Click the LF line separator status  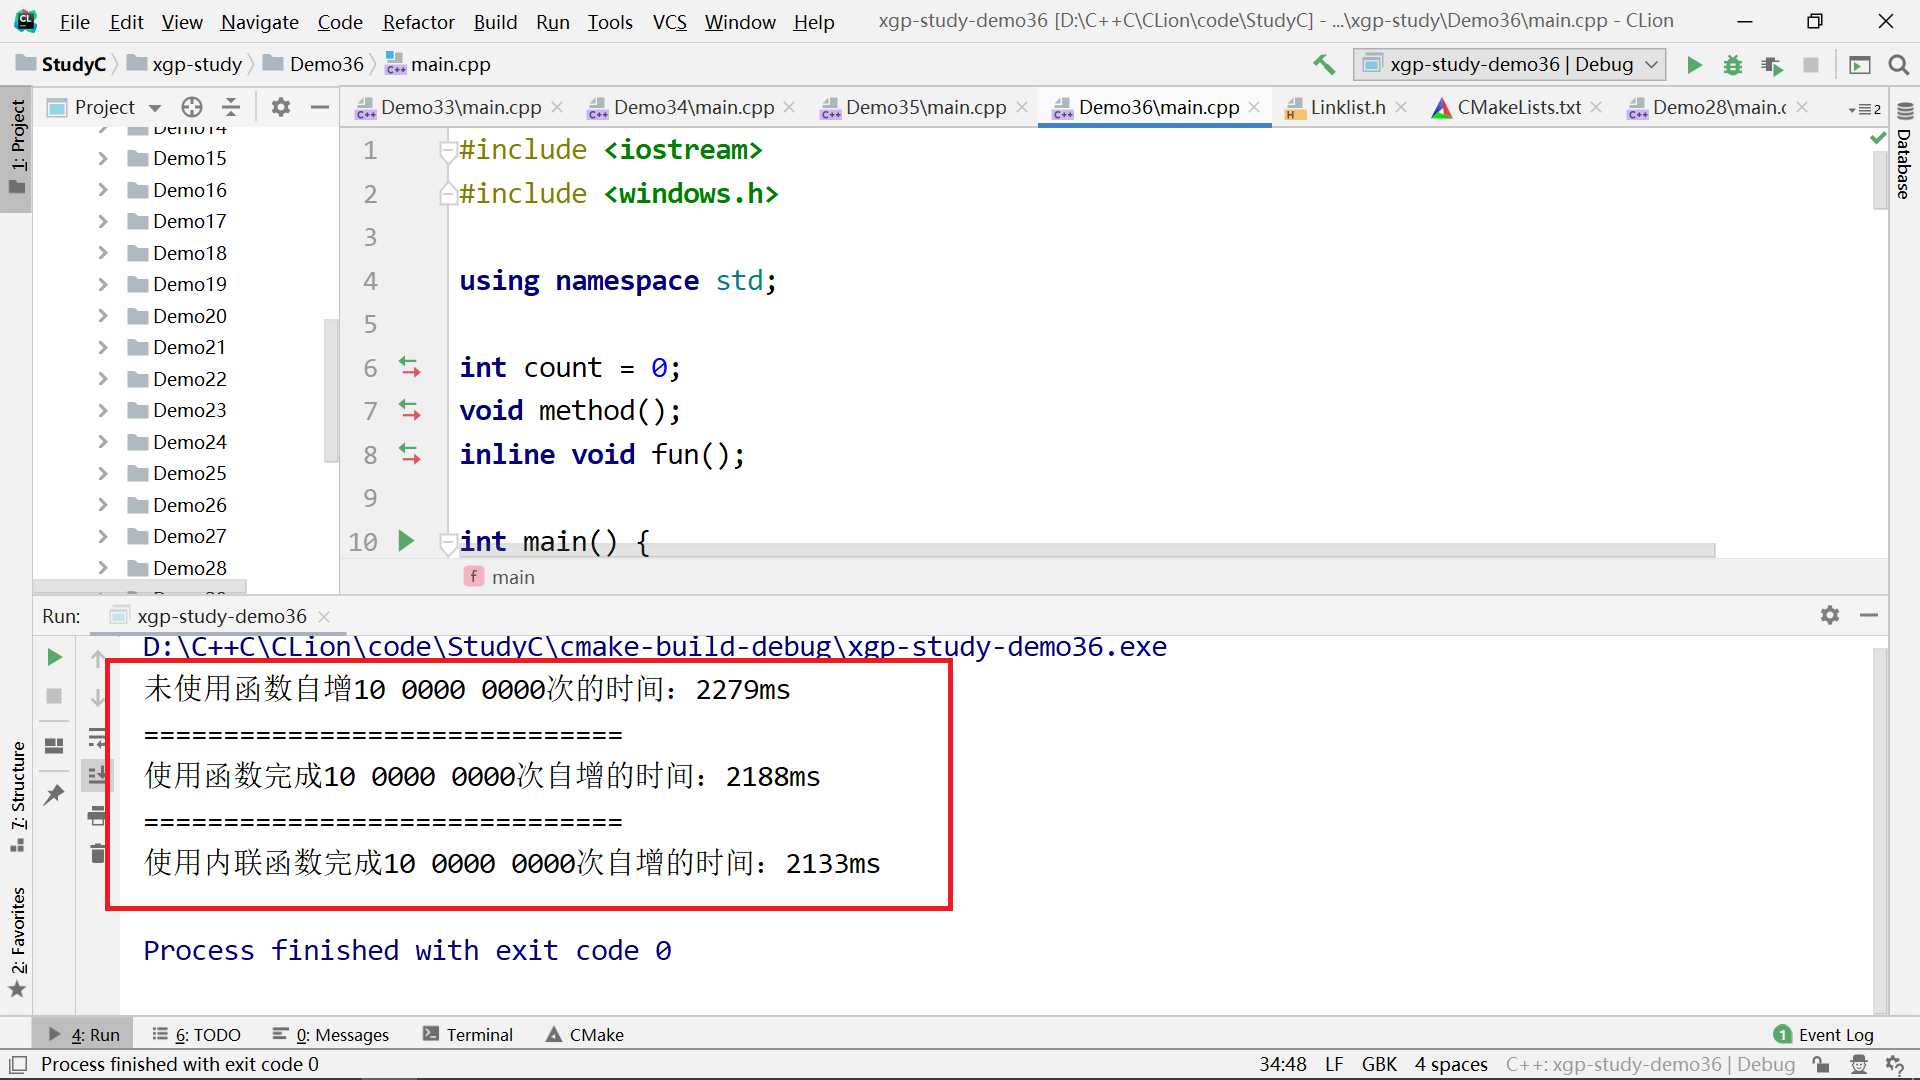click(1334, 1064)
